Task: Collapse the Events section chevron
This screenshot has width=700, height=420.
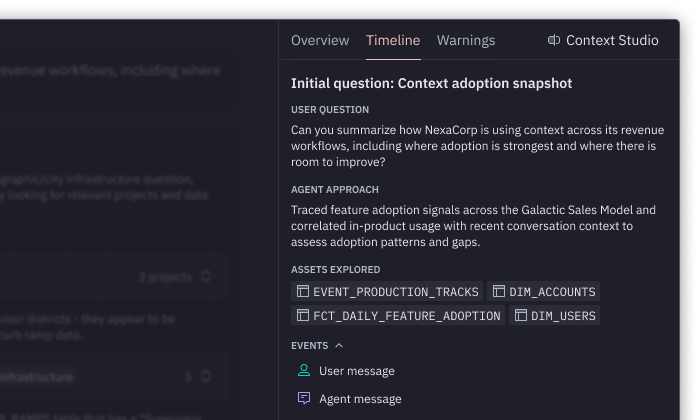Action: [x=339, y=346]
